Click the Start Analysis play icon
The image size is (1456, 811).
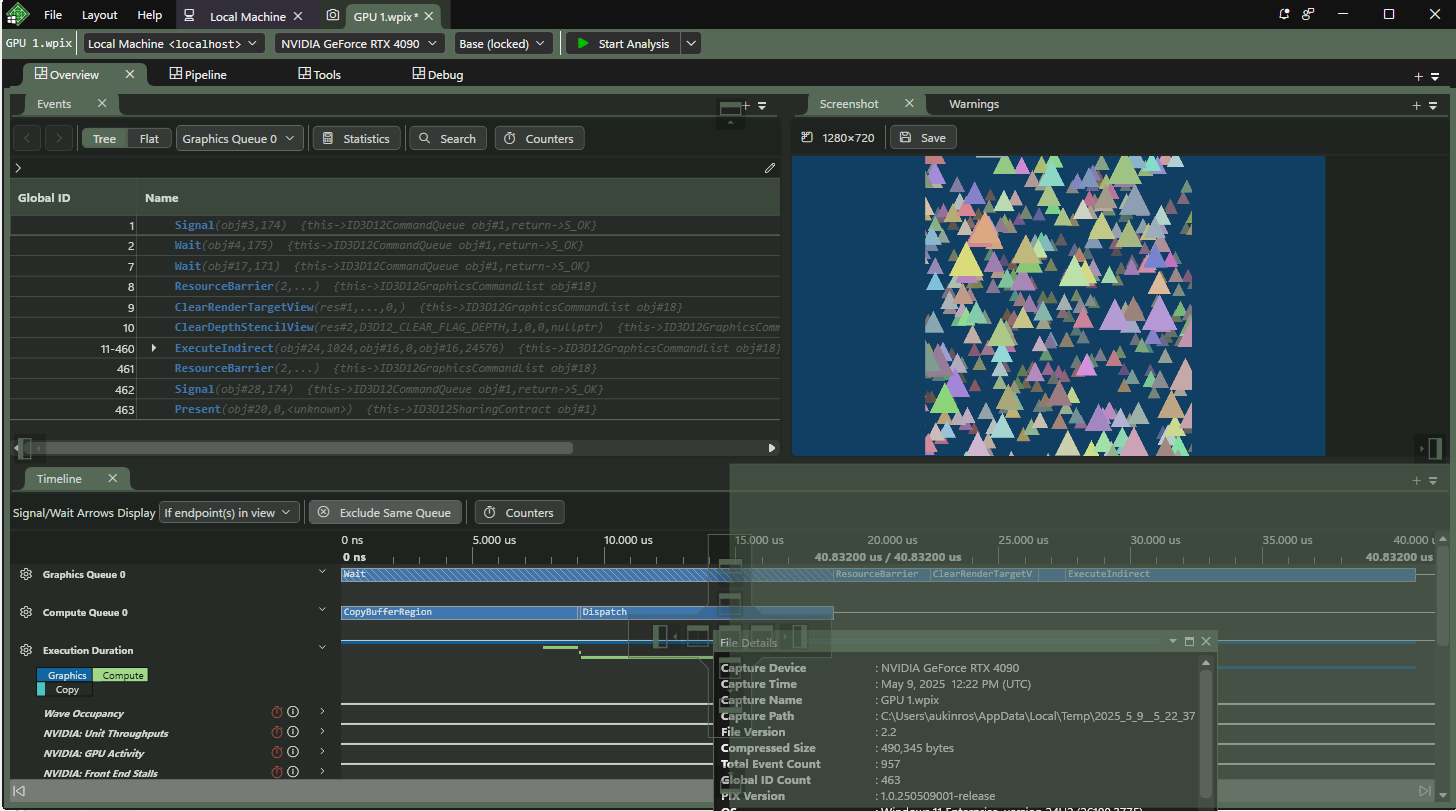point(583,44)
